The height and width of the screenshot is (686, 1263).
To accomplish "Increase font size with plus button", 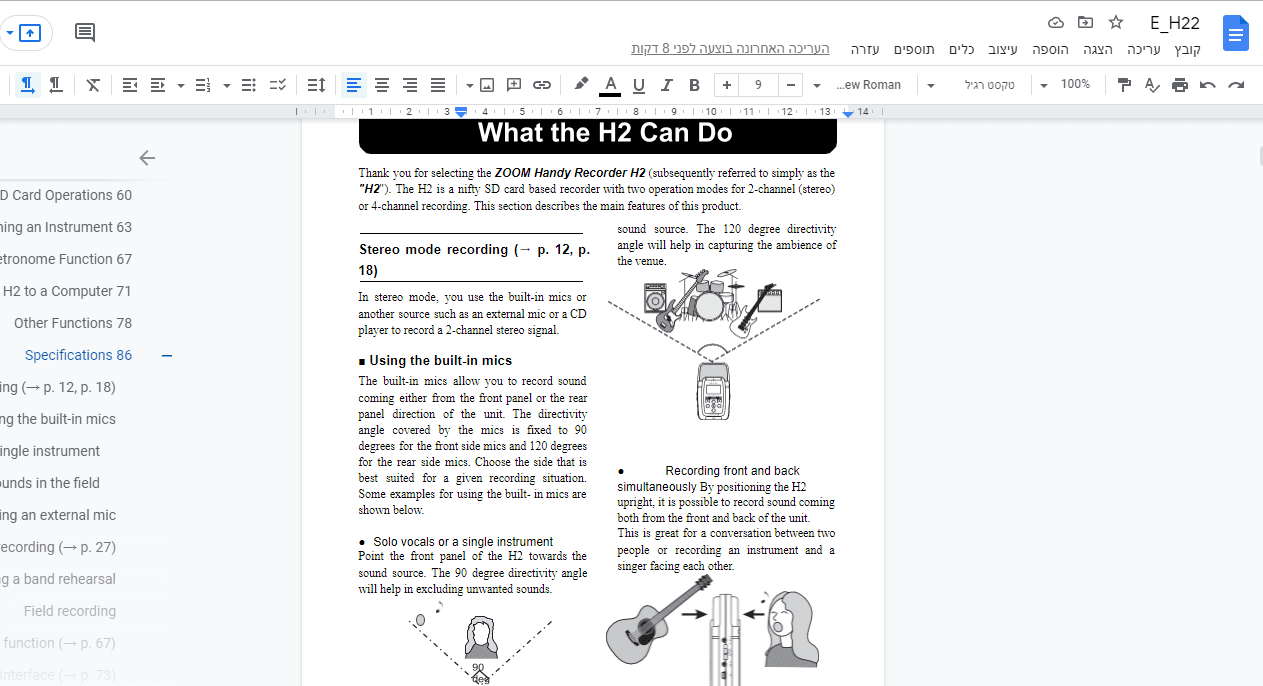I will pos(727,85).
